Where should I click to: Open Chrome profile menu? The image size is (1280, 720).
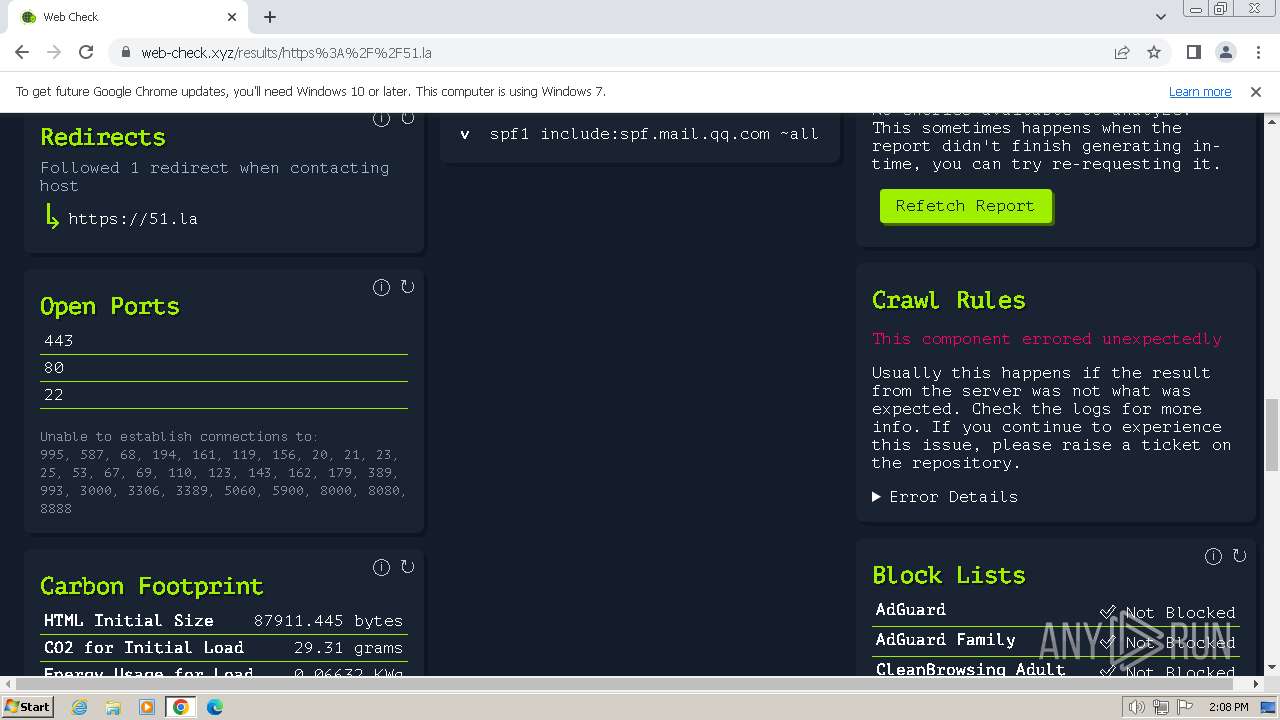point(1225,52)
